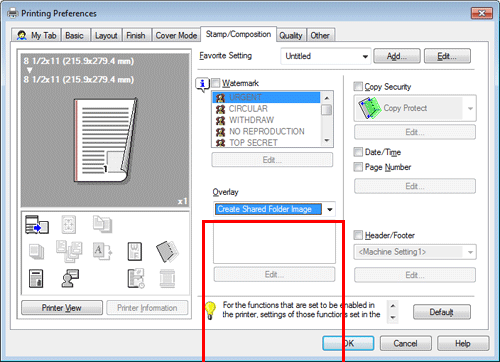
Task: Click hint text scroll up arrow
Action: (393, 306)
